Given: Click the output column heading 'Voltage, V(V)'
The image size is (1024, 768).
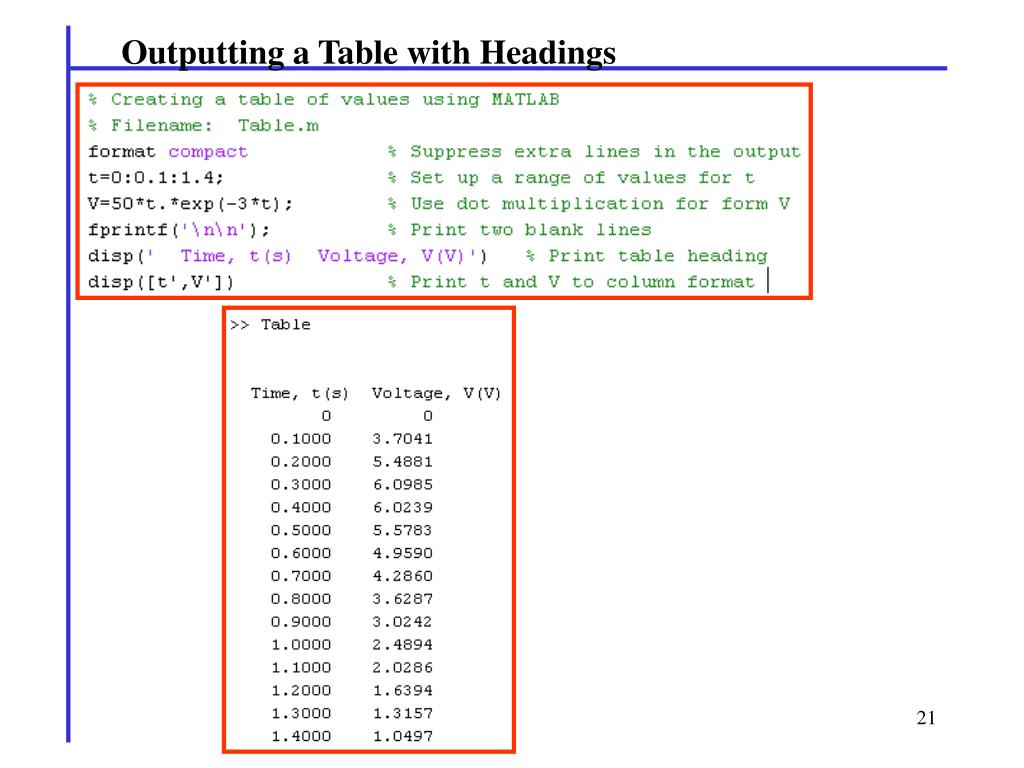Looking at the screenshot, I should coord(436,393).
